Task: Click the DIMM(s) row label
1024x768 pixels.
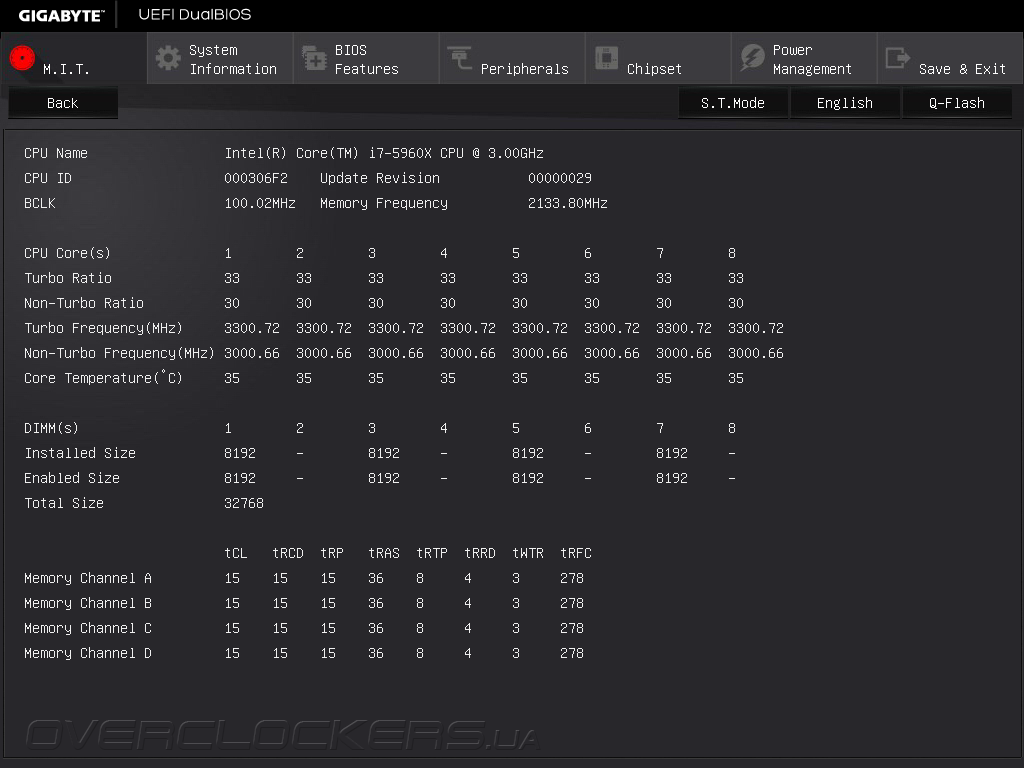Action: coord(51,428)
